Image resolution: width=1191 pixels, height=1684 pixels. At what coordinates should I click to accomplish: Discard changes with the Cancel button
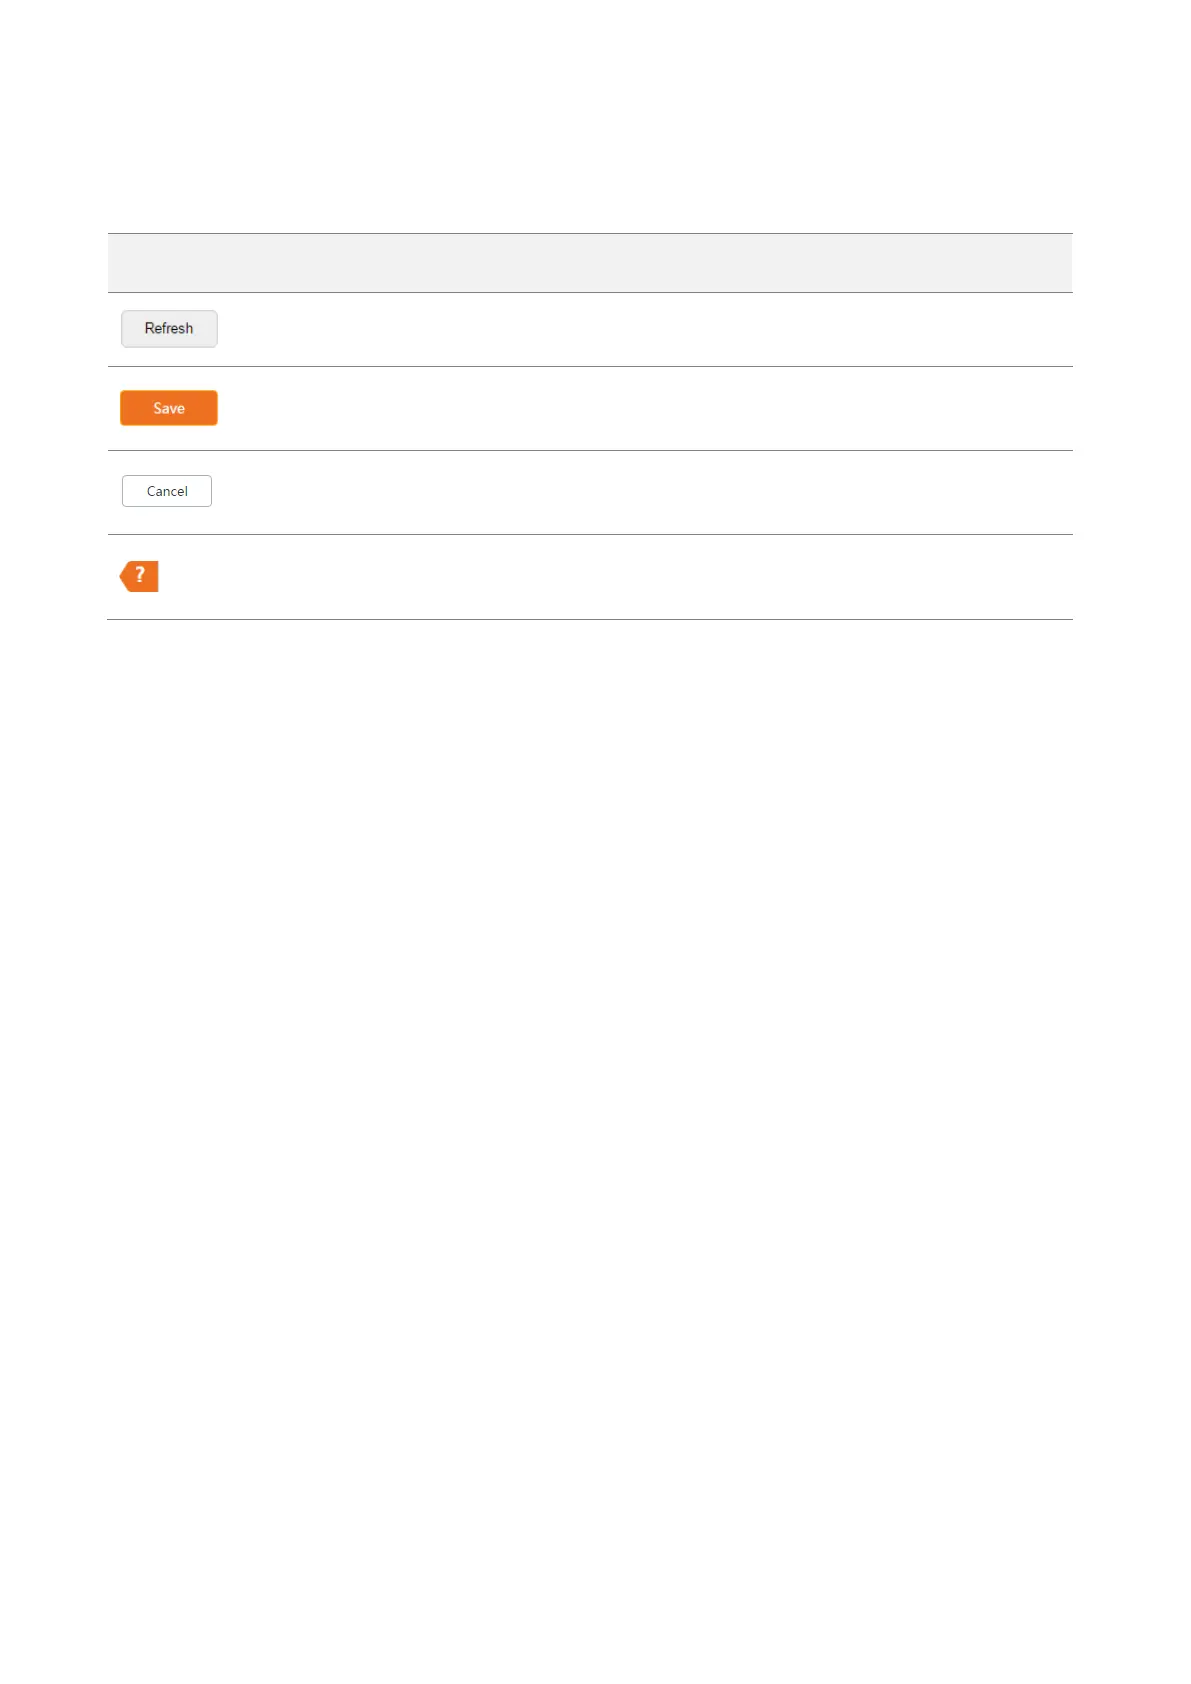(x=167, y=491)
